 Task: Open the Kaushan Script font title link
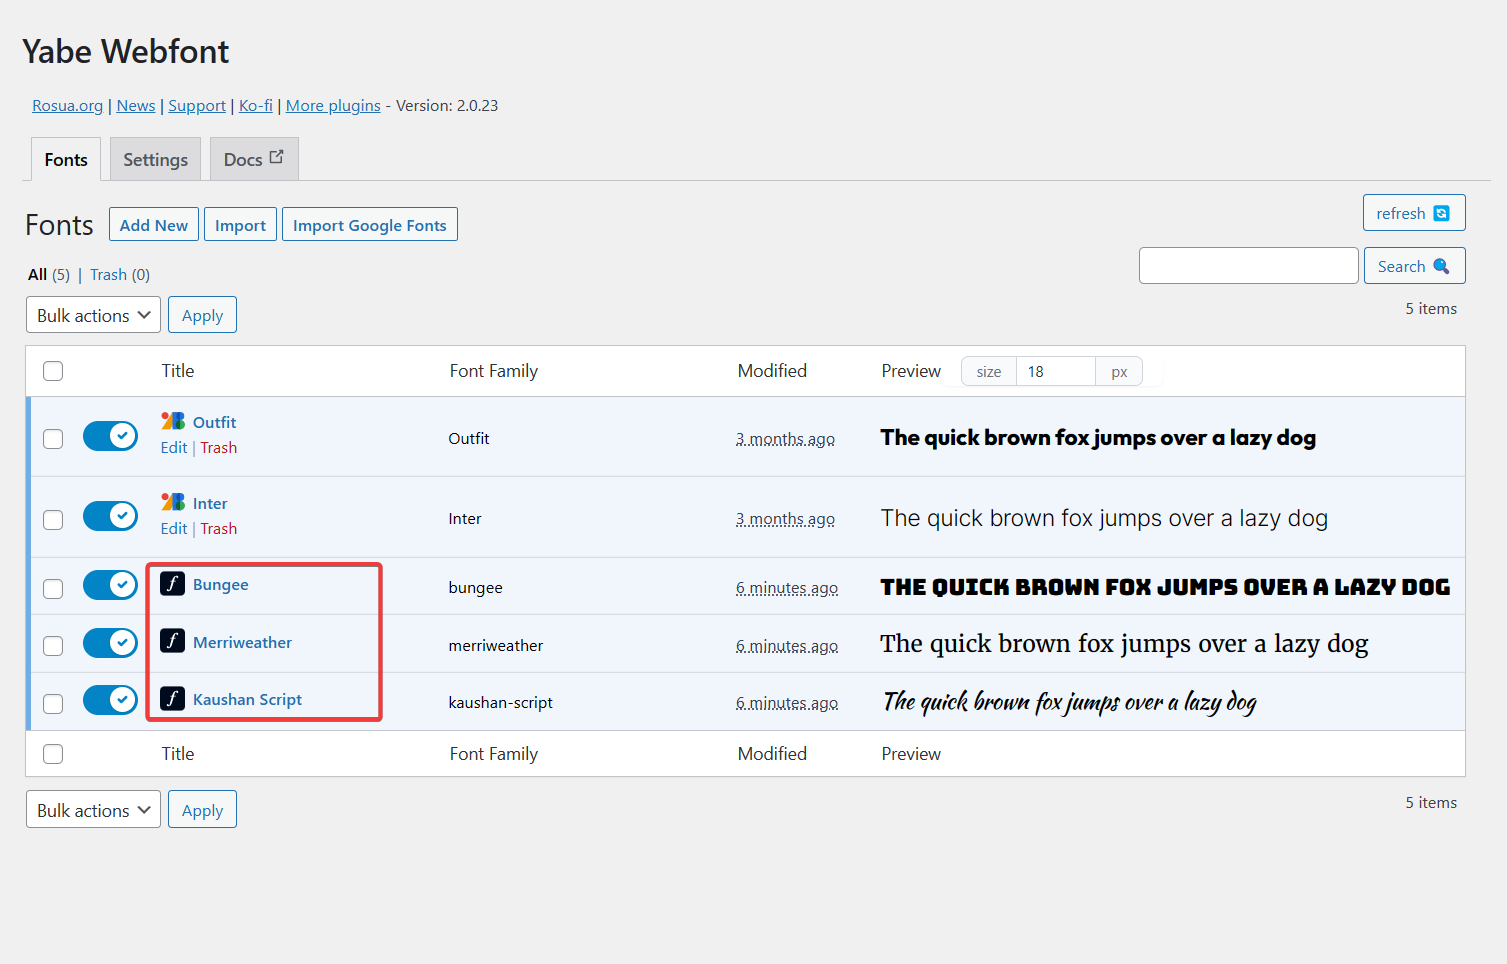point(248,699)
